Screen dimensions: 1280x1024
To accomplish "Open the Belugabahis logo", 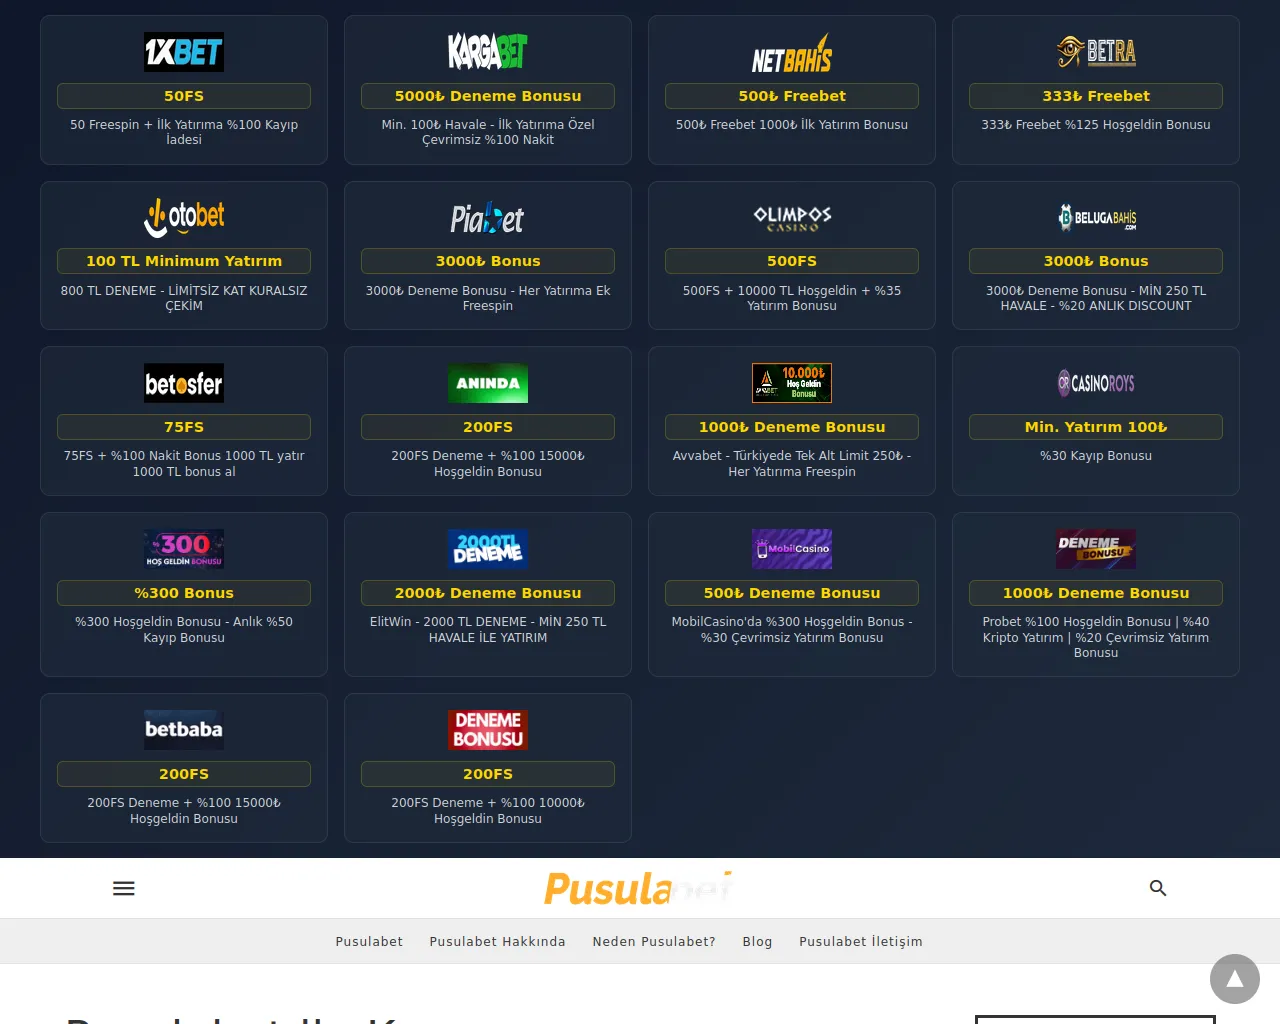I will click(x=1095, y=217).
